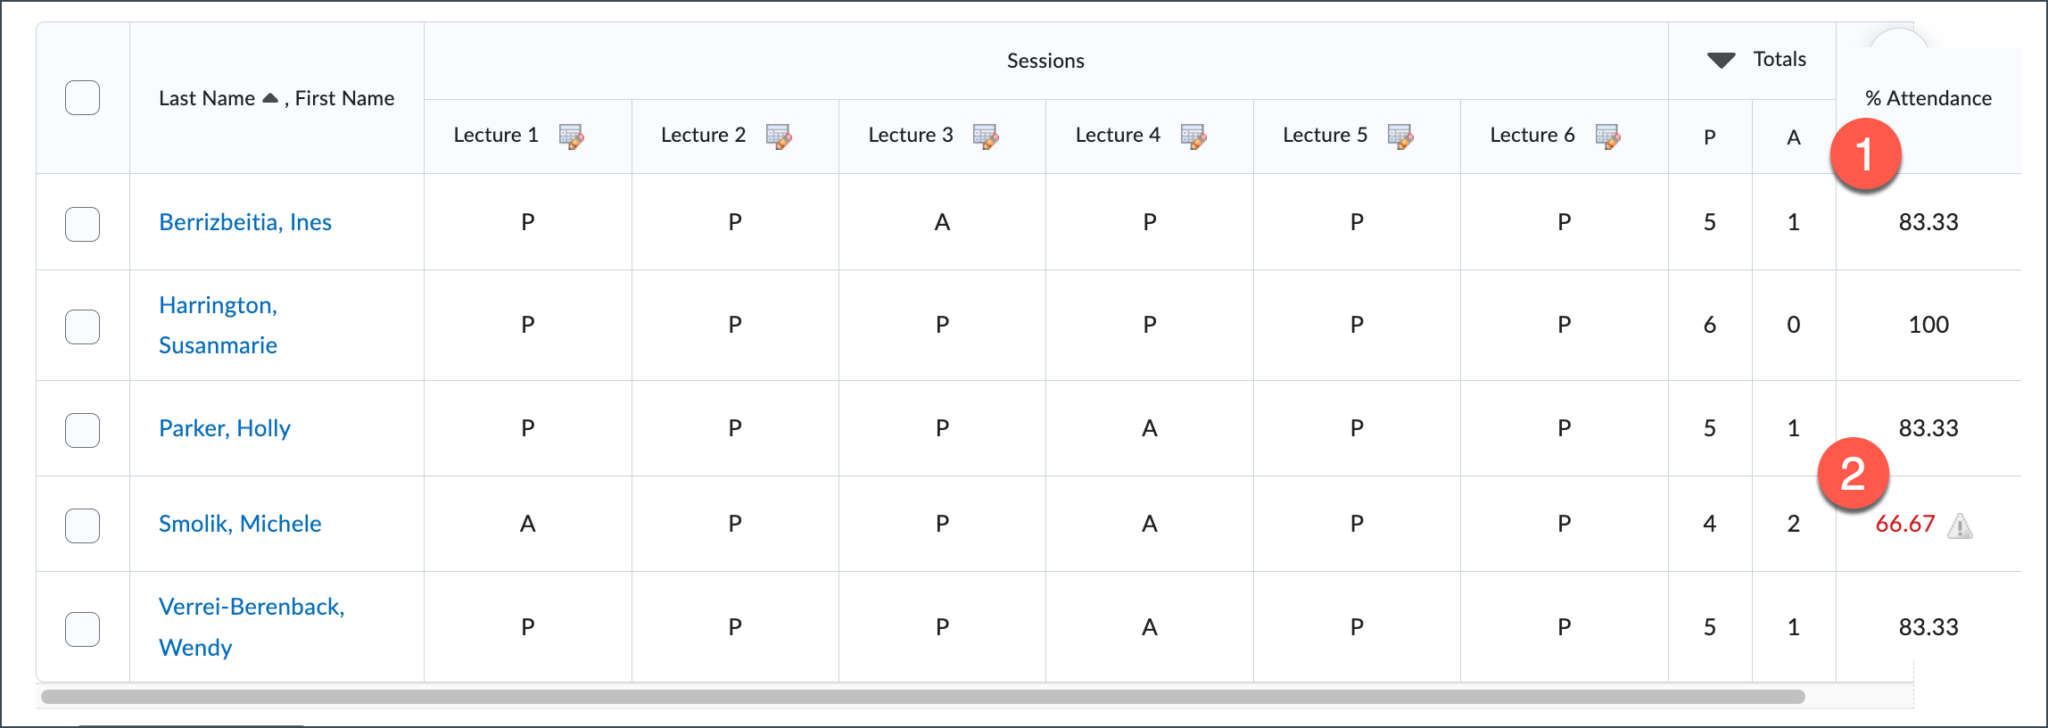
Task: Edit attendance data for Lecture 3
Action: click(x=988, y=135)
